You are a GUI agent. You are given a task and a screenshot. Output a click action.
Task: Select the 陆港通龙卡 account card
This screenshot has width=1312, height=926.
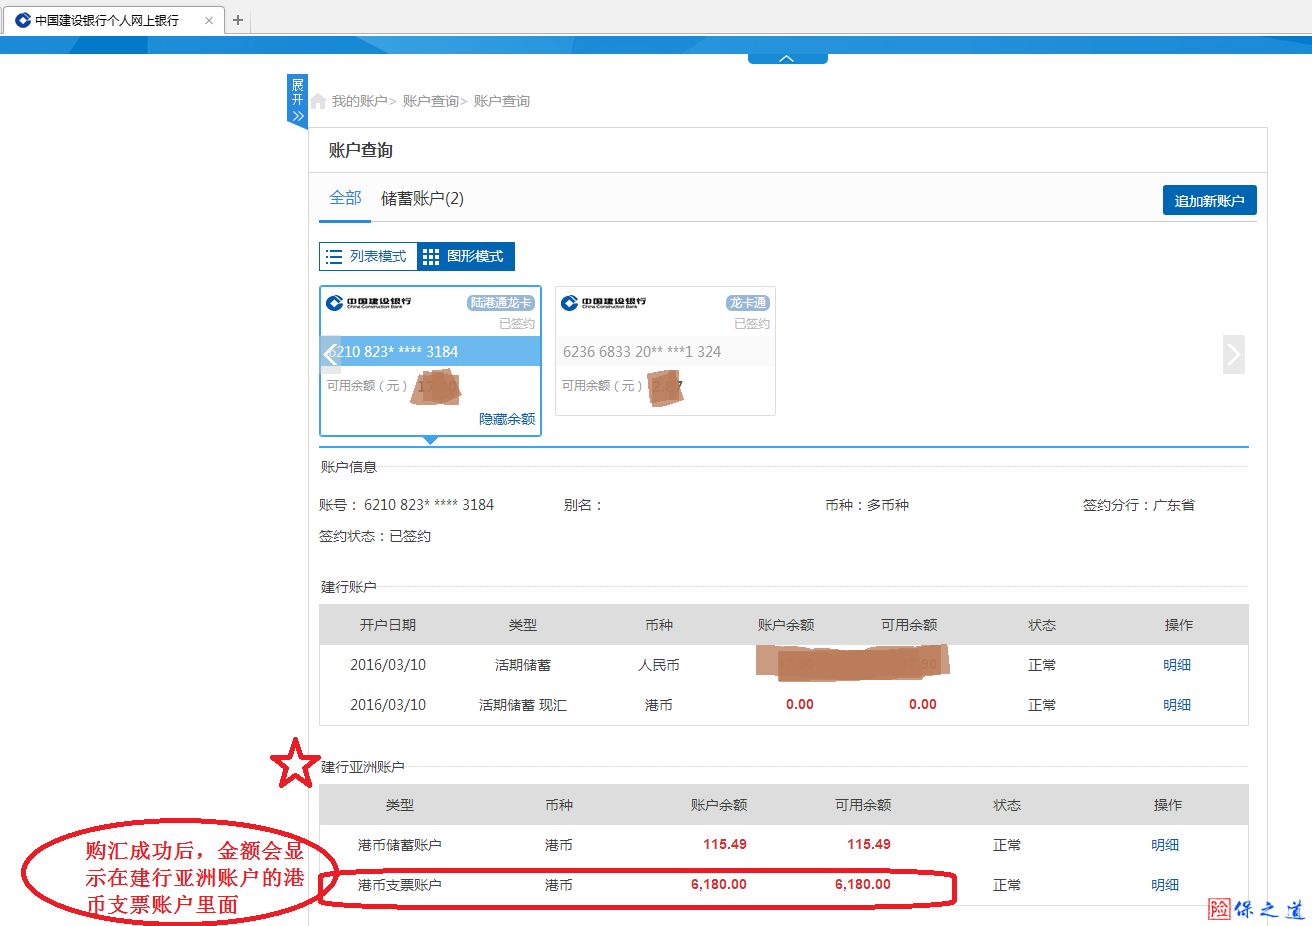430,361
